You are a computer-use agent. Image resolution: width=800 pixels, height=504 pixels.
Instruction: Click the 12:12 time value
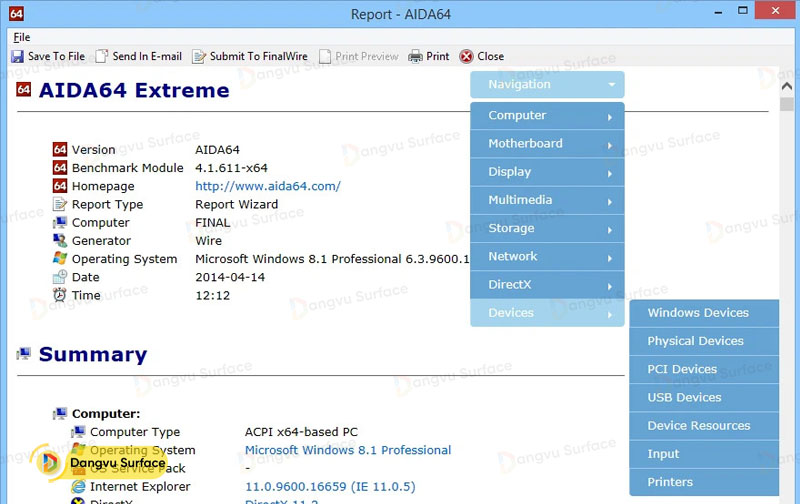(x=213, y=295)
